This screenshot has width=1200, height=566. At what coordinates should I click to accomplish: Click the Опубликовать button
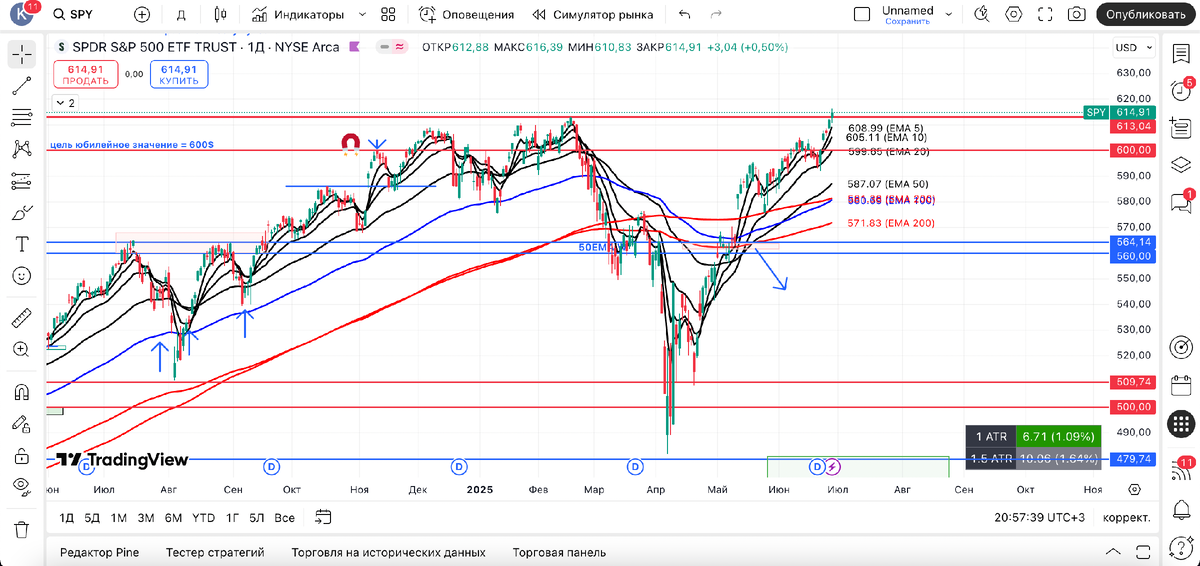pos(1146,14)
